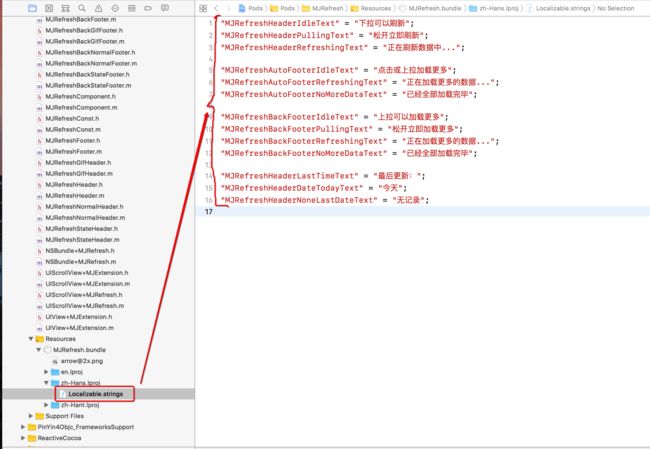Open MJRefreshBackStateFooter.m
This screenshot has height=449, width=650.
coord(88,85)
